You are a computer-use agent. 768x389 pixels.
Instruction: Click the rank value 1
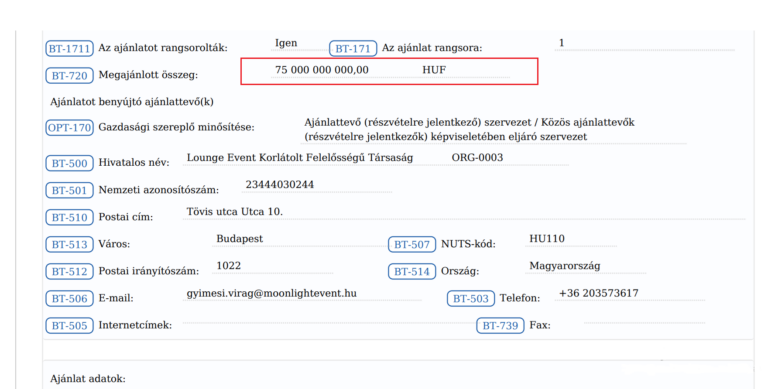pyautogui.click(x=561, y=43)
